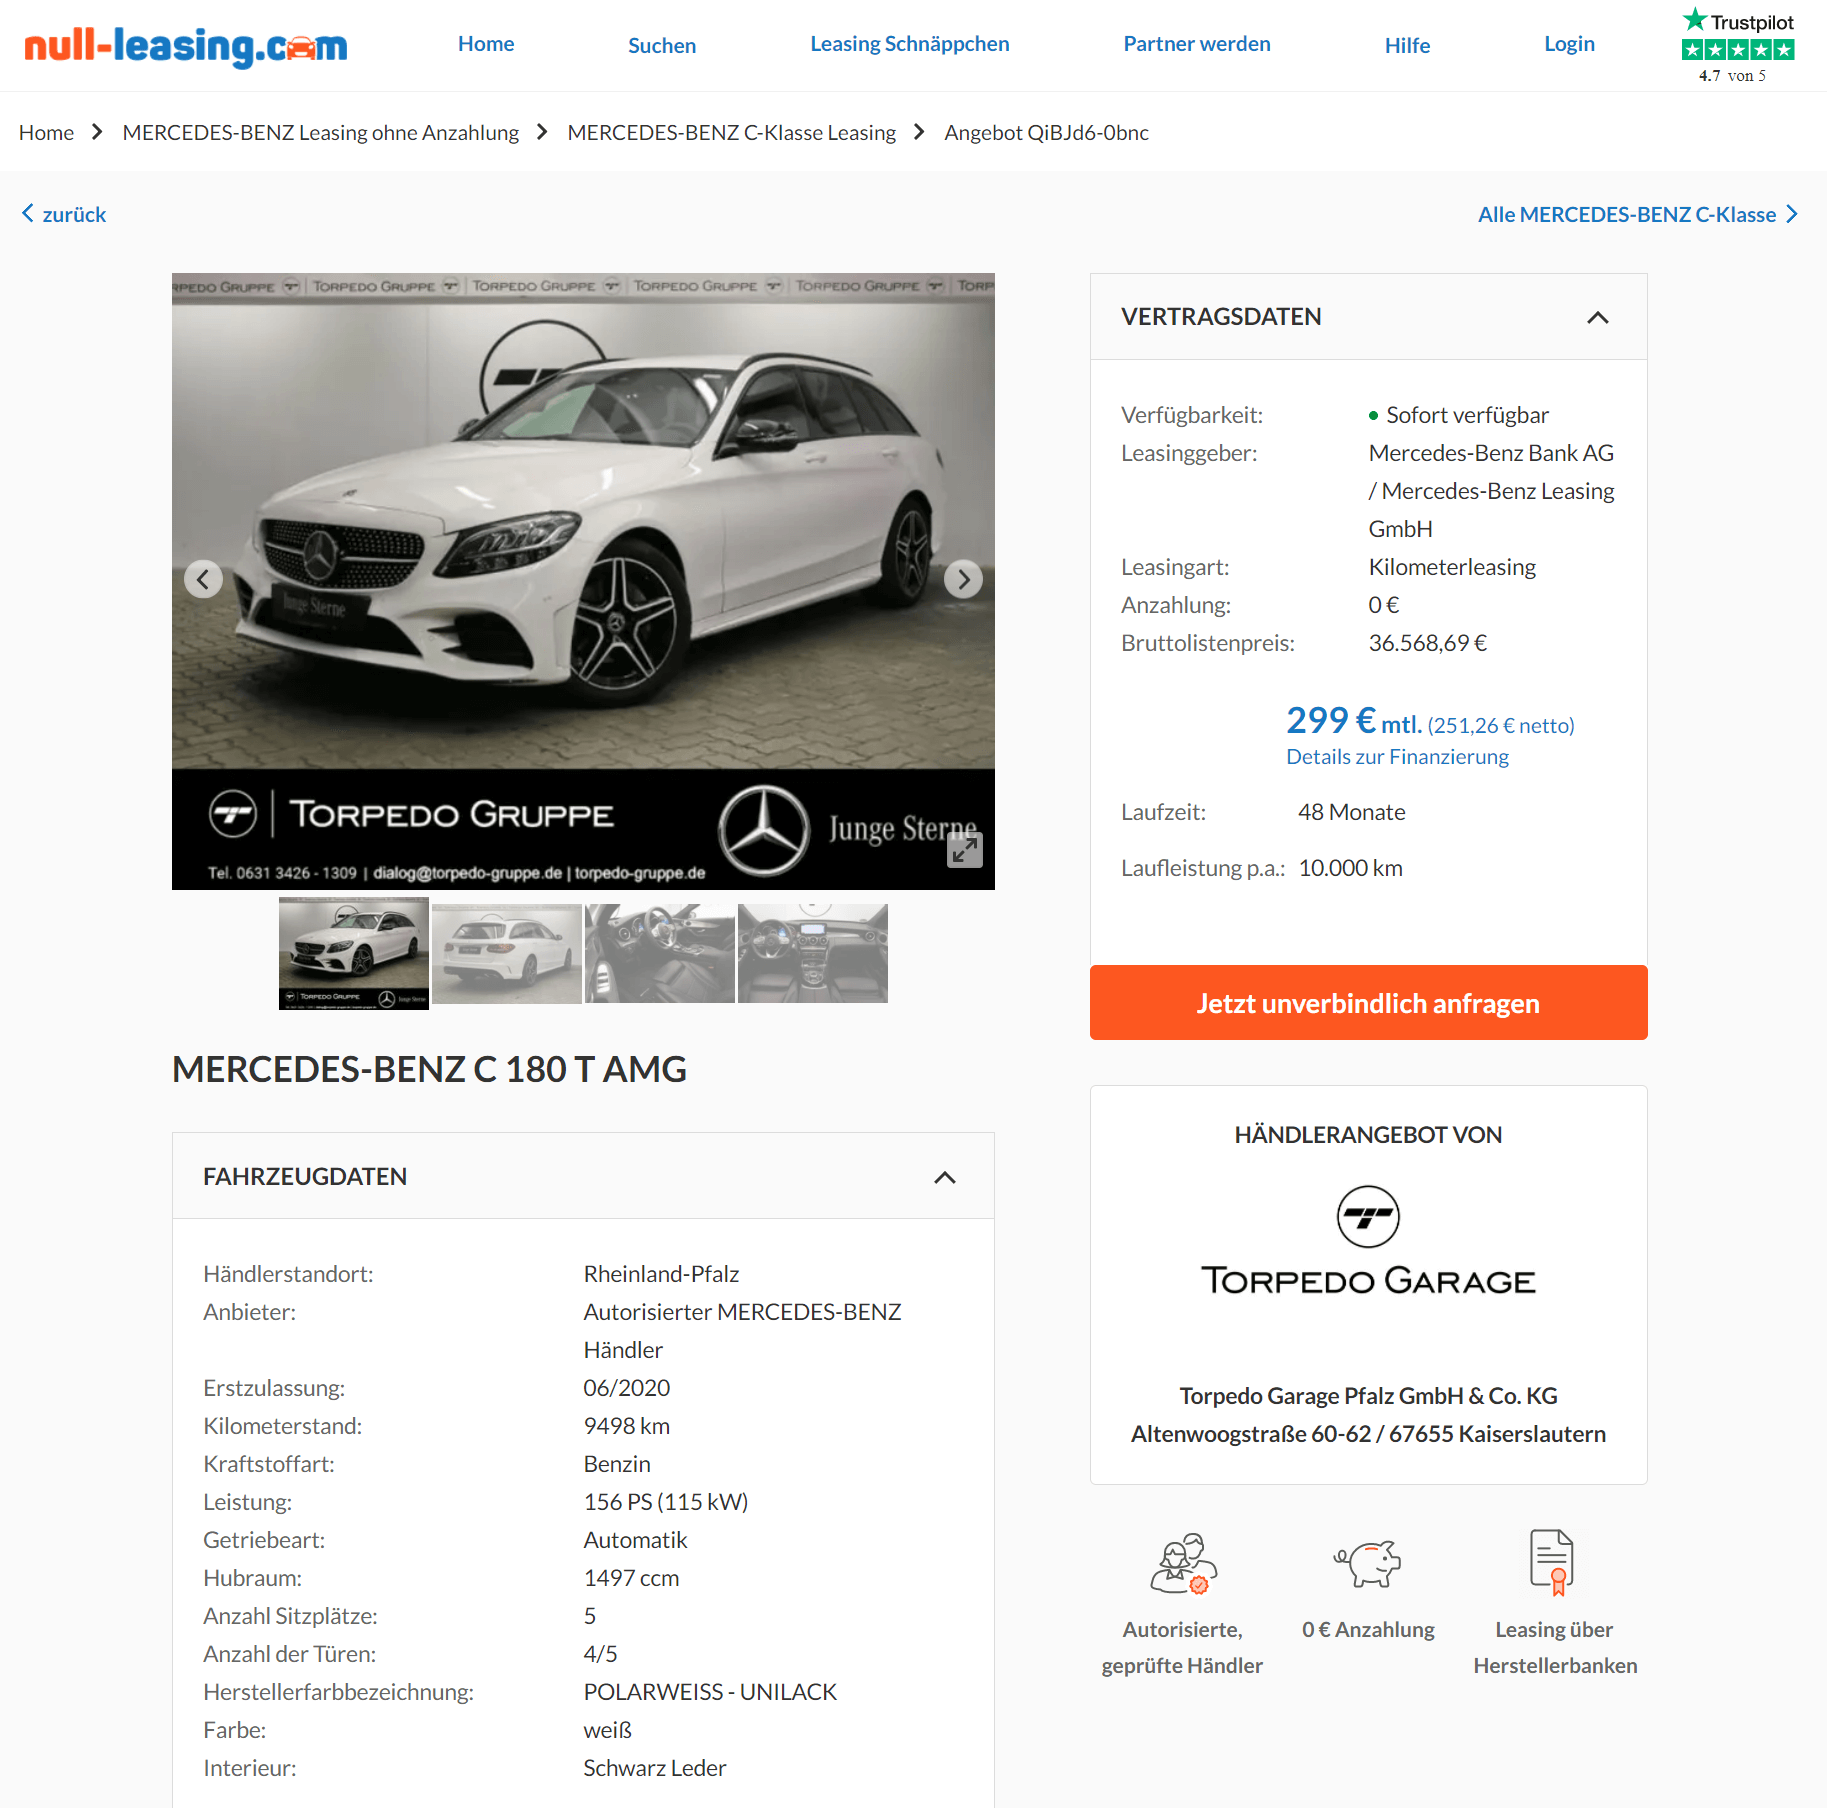This screenshot has height=1808, width=1827.
Task: Go back via zurück chevron link
Action: (64, 214)
